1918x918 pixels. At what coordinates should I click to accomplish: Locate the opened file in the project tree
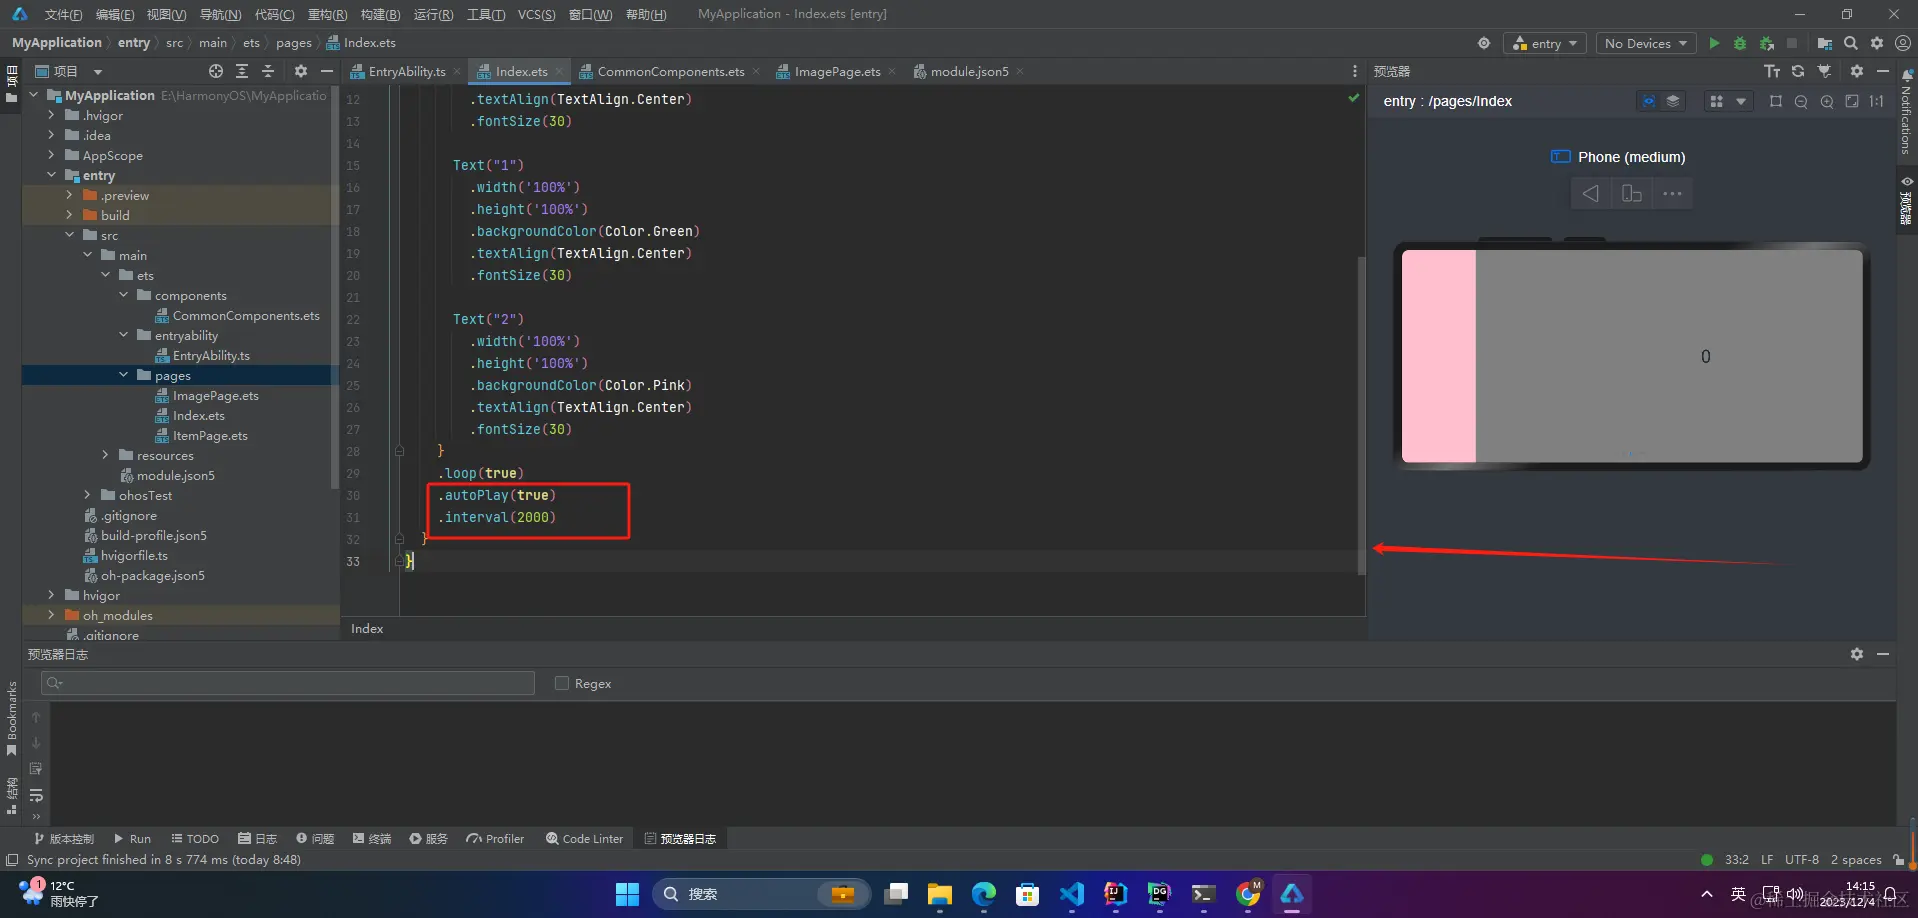(216, 71)
